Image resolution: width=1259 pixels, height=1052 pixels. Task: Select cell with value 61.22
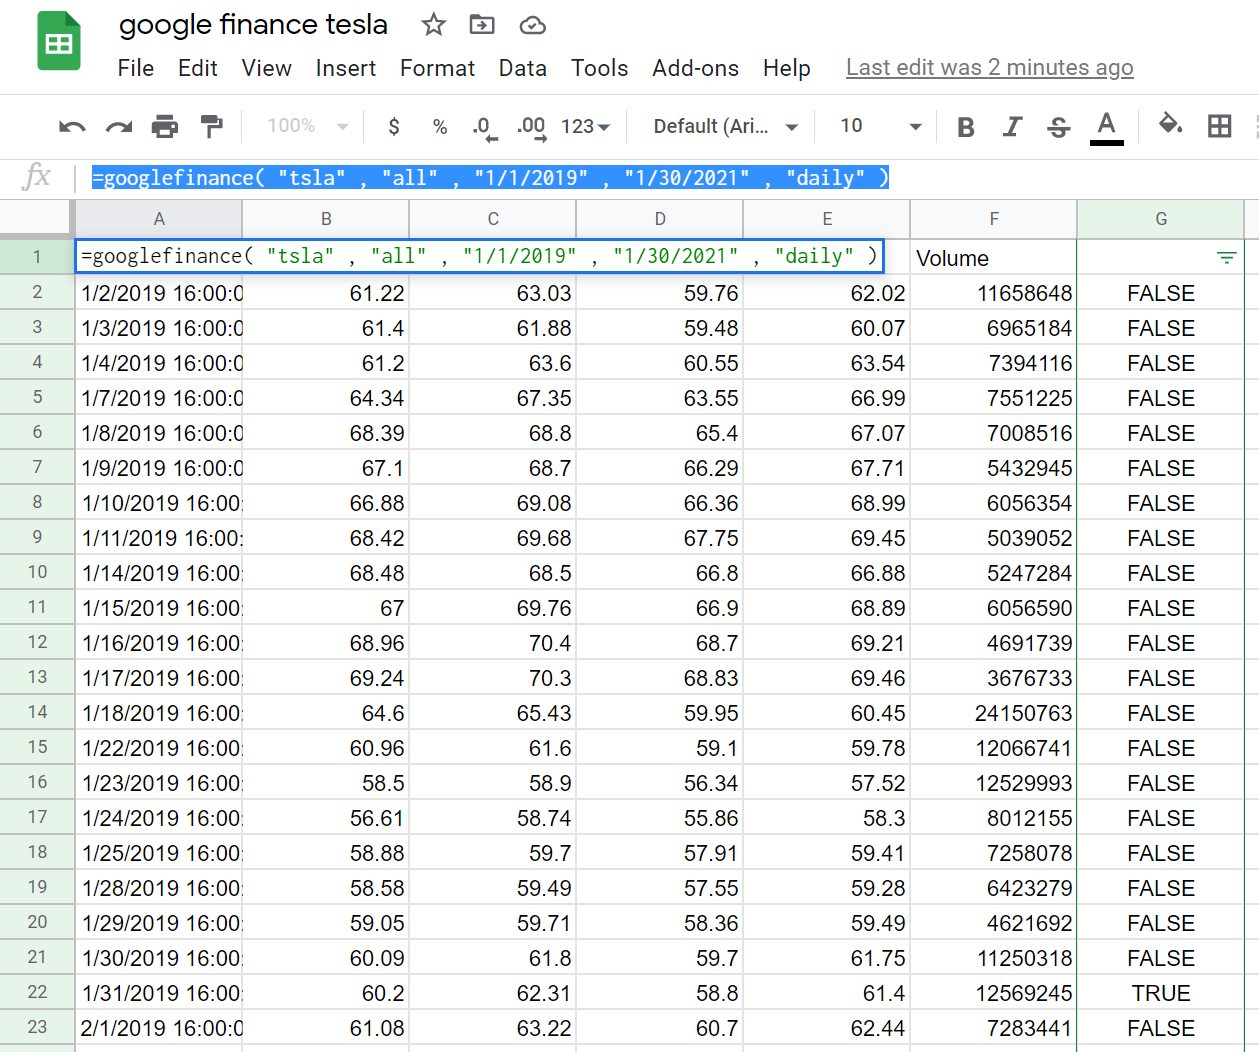(326, 293)
